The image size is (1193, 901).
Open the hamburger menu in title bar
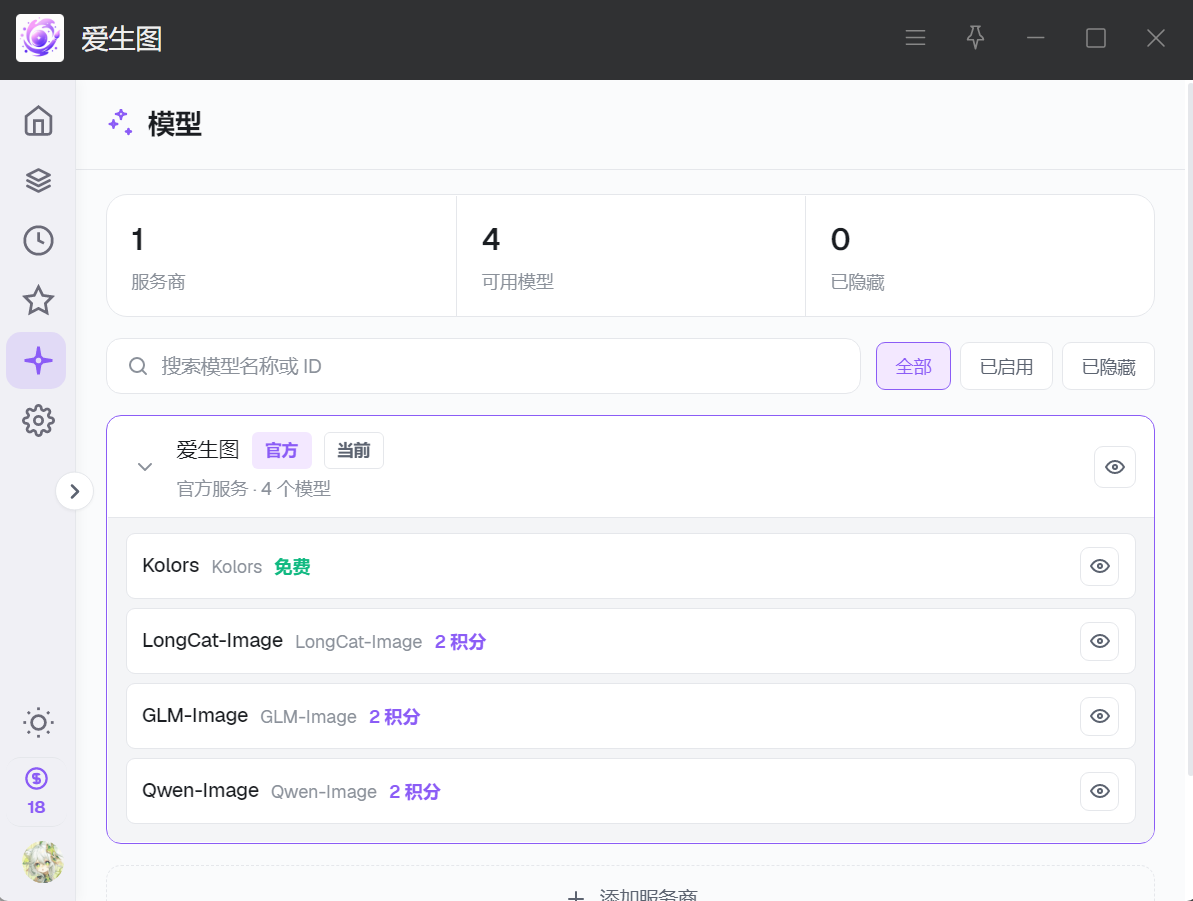[x=915, y=38]
